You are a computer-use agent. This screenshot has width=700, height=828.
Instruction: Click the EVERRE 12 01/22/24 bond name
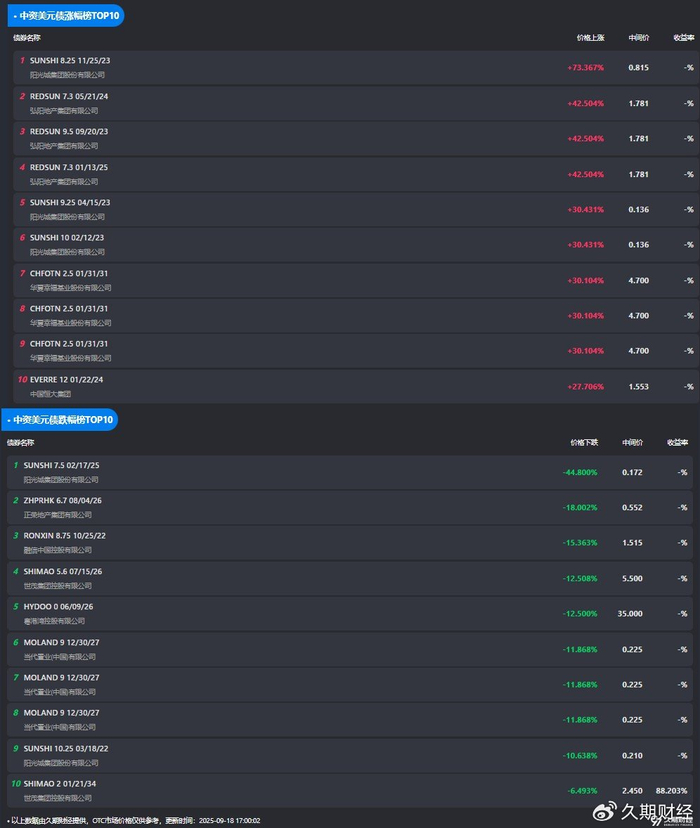click(66, 379)
